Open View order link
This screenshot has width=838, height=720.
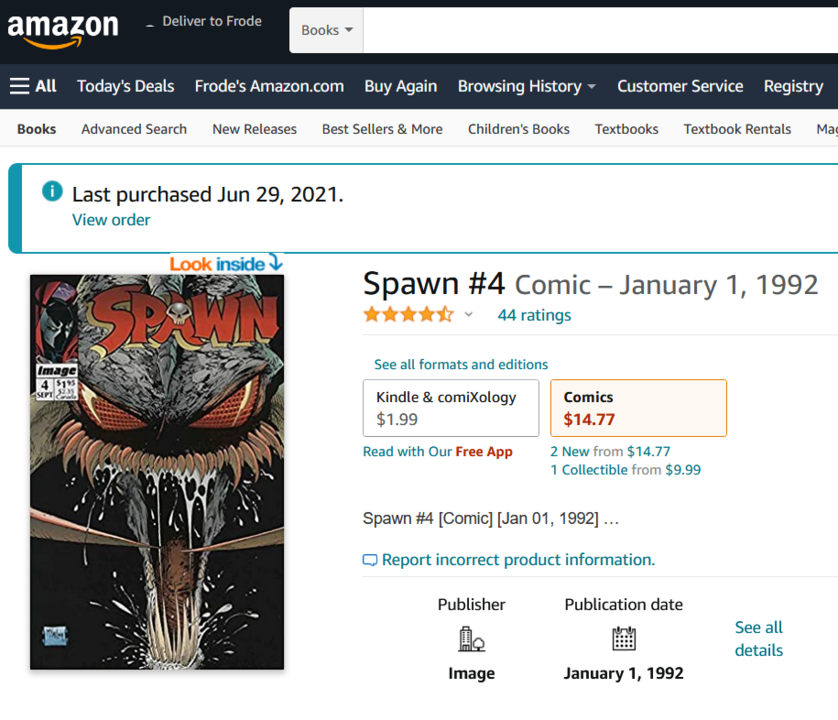coord(110,219)
